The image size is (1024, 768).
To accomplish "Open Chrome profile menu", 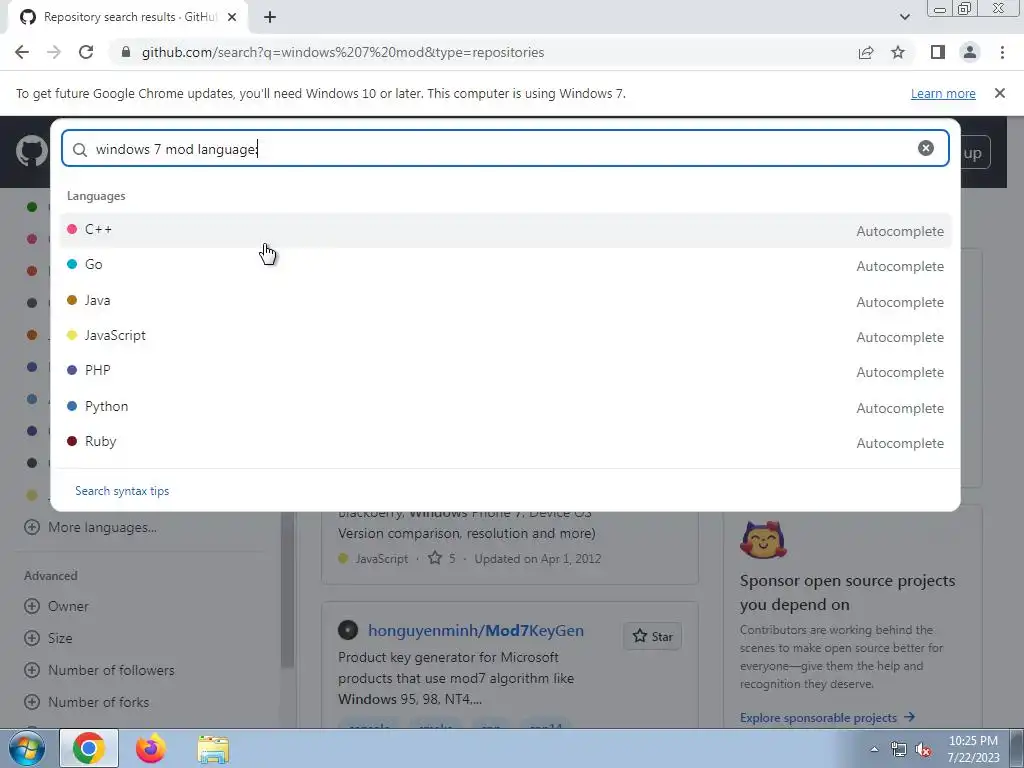I will pos(970,52).
